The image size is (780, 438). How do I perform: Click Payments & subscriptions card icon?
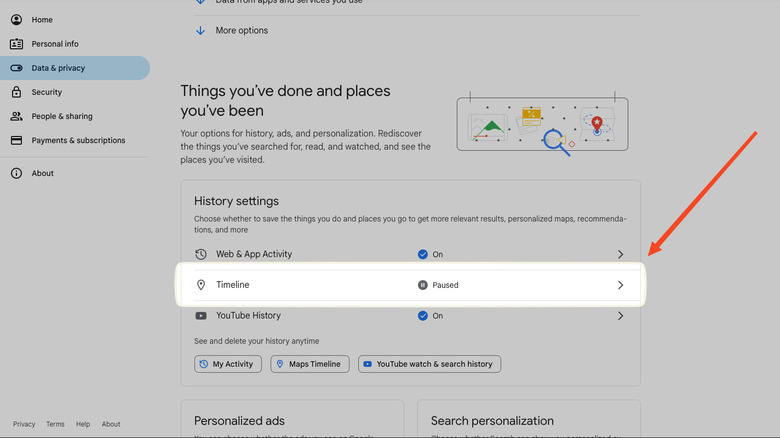coord(16,141)
